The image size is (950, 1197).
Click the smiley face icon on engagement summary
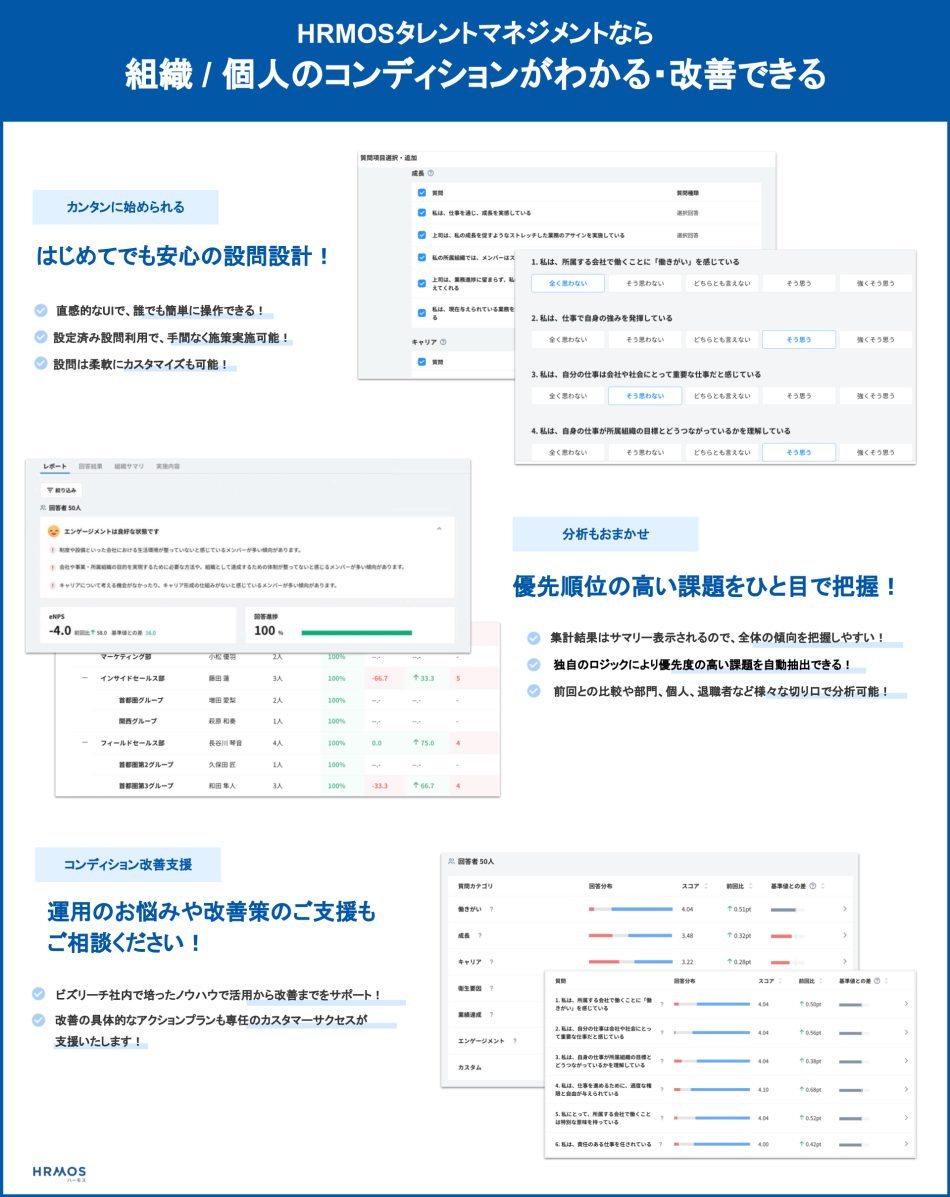pyautogui.click(x=53, y=531)
